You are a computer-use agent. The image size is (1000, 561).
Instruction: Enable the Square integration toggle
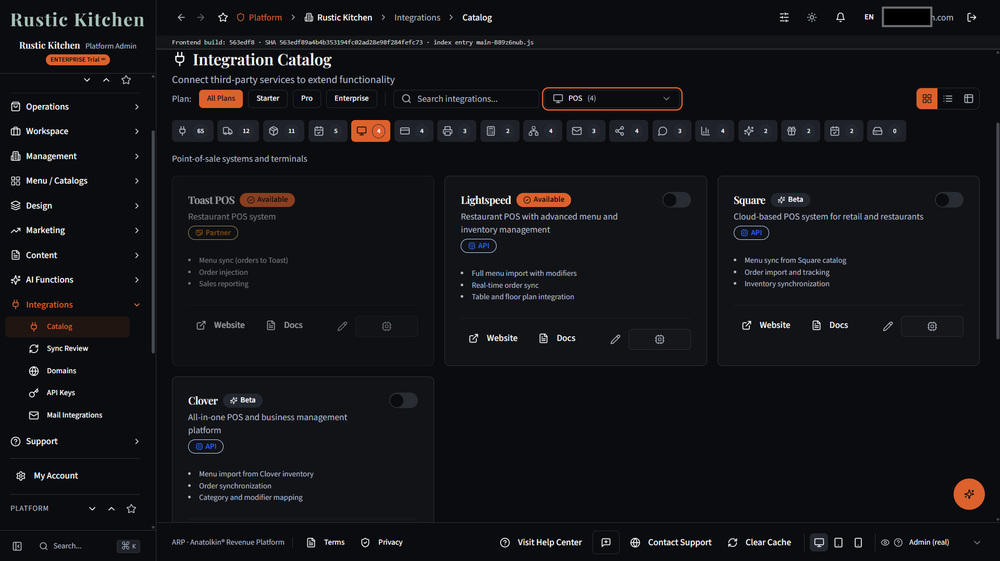pyautogui.click(x=949, y=200)
